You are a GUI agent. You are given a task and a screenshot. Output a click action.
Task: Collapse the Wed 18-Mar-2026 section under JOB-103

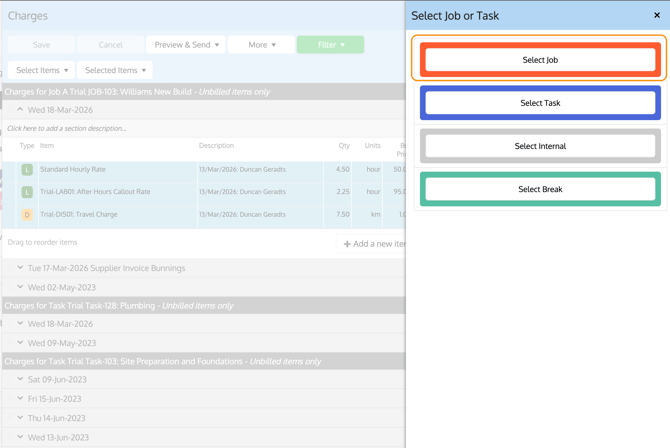pyautogui.click(x=20, y=110)
